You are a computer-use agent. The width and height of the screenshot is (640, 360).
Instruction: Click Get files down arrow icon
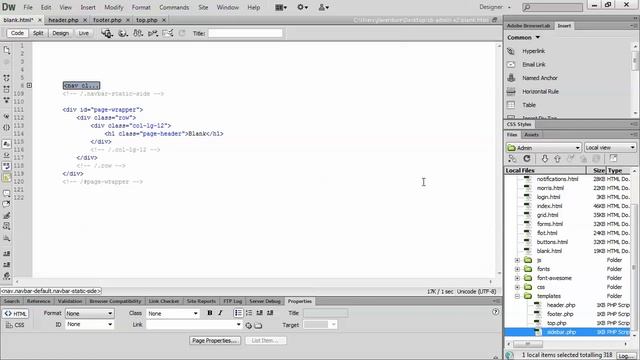coord(544,159)
